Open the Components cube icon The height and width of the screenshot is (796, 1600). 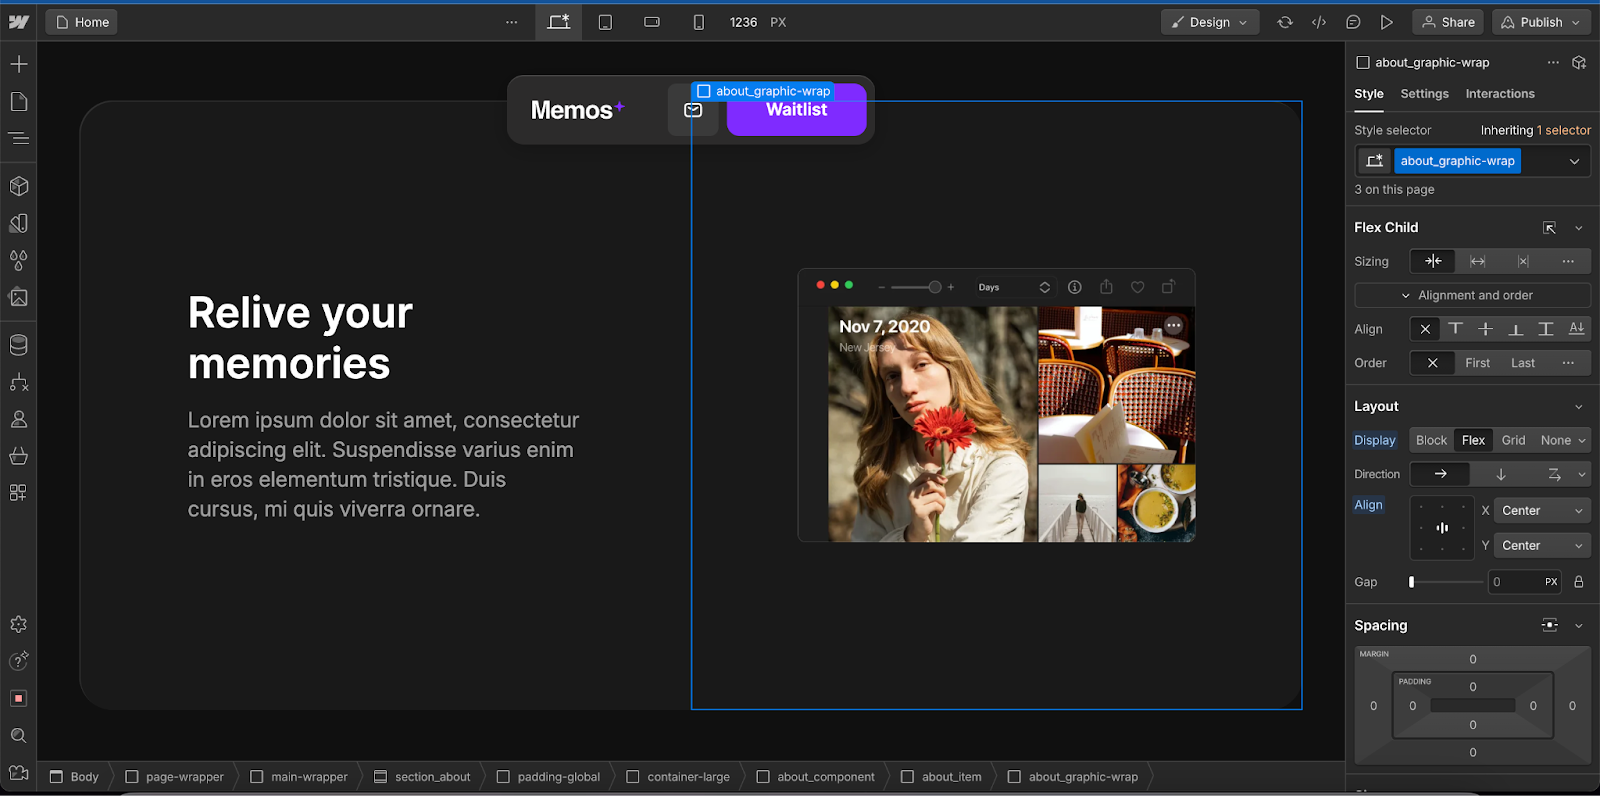point(19,186)
